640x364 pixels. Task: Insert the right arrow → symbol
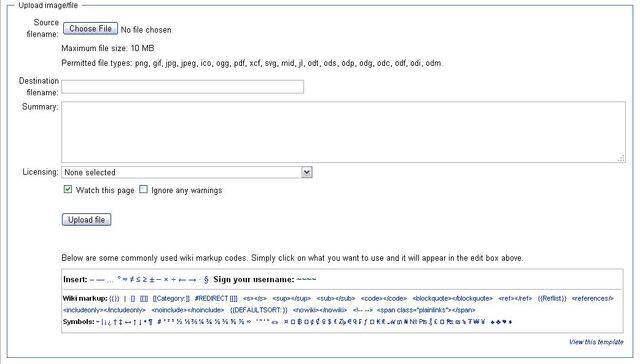pos(192,280)
